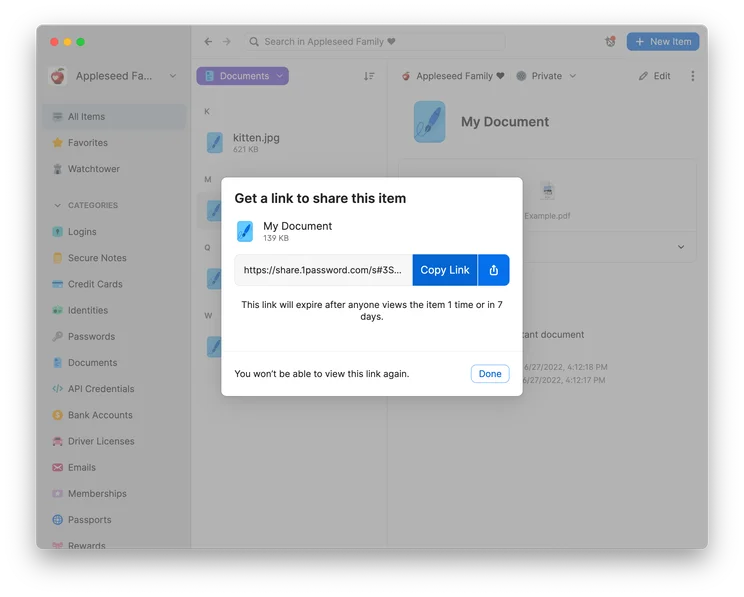Open the Bank Accounts category
Image resolution: width=744 pixels, height=597 pixels.
tap(114, 415)
